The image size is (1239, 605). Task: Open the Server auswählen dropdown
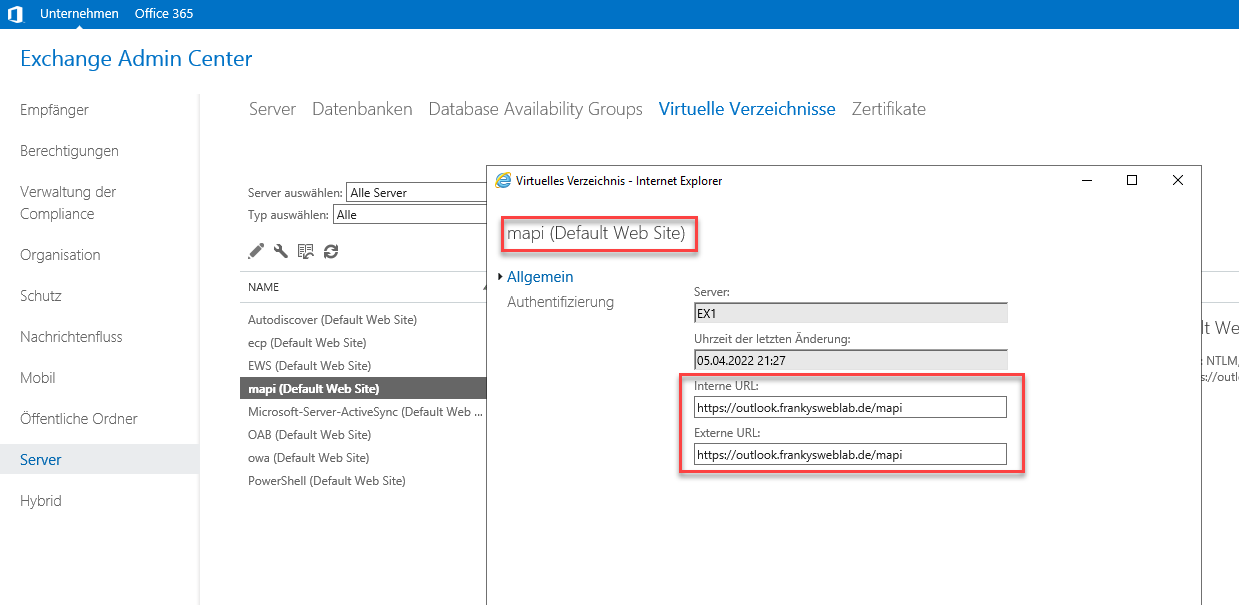415,192
